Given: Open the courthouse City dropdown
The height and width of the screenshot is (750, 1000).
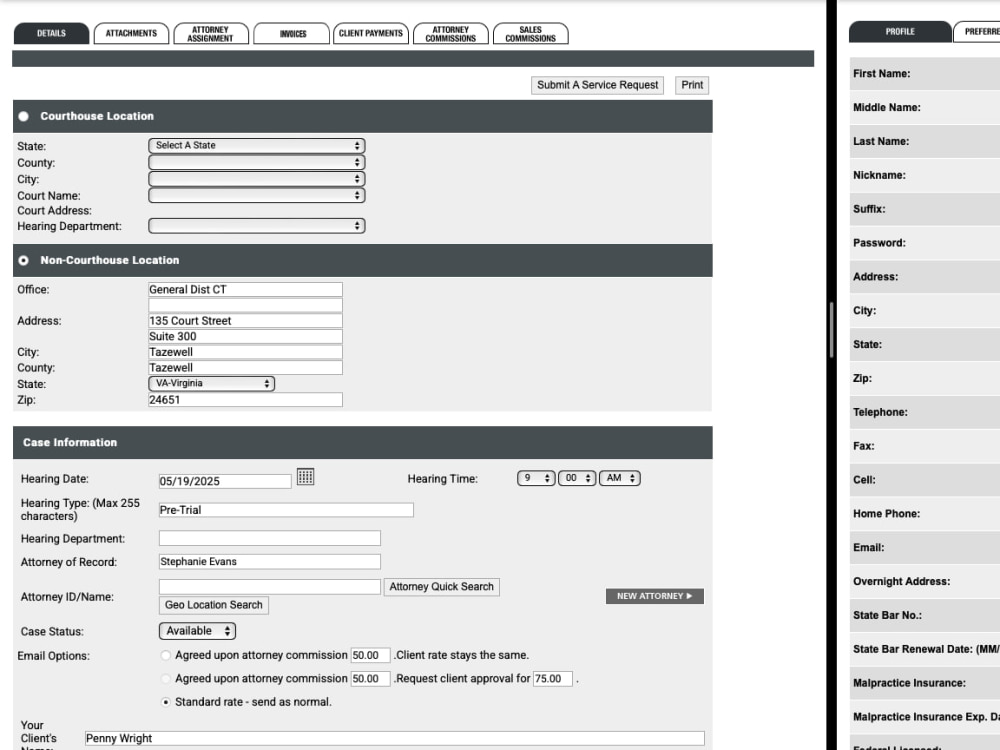Looking at the screenshot, I should pyautogui.click(x=256, y=179).
